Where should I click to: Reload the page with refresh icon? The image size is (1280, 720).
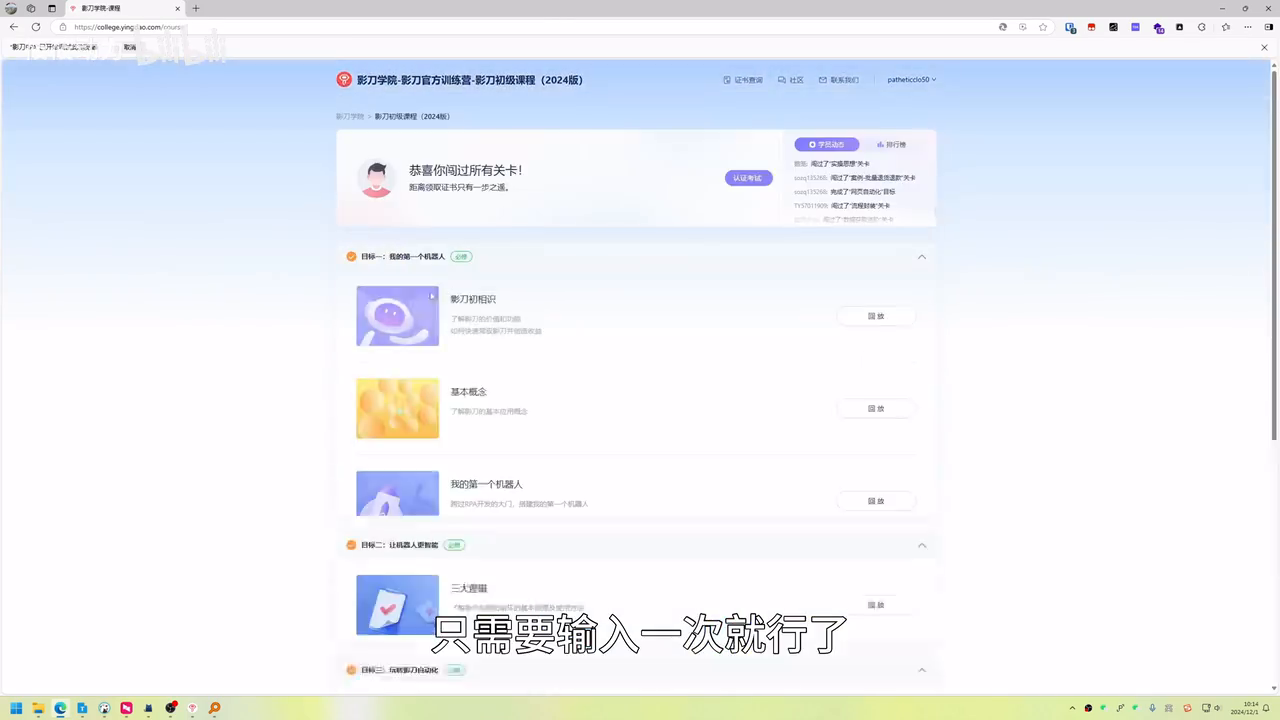click(37, 27)
